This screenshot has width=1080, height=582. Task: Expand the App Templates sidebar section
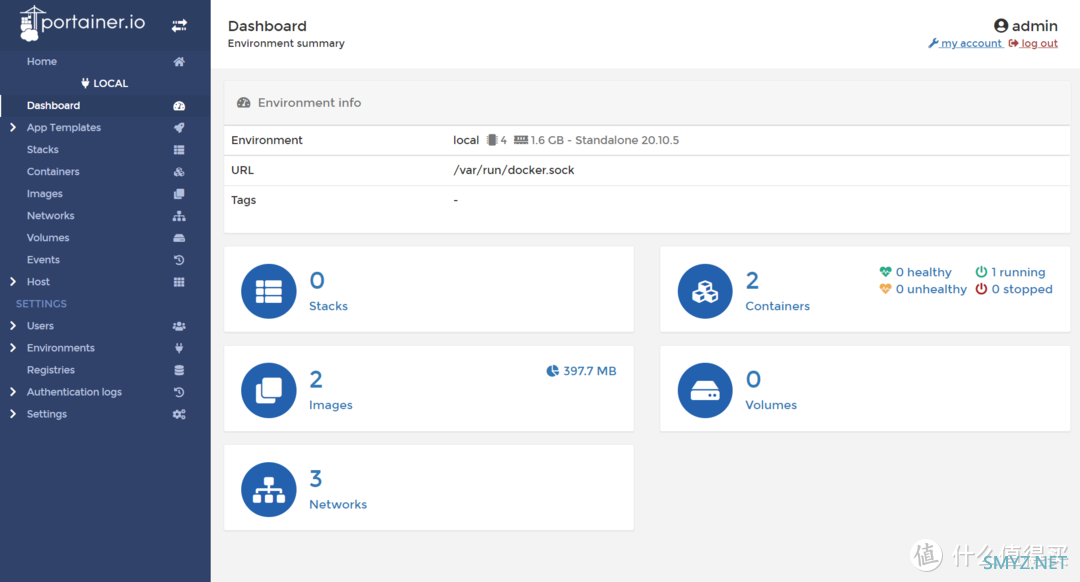point(12,128)
